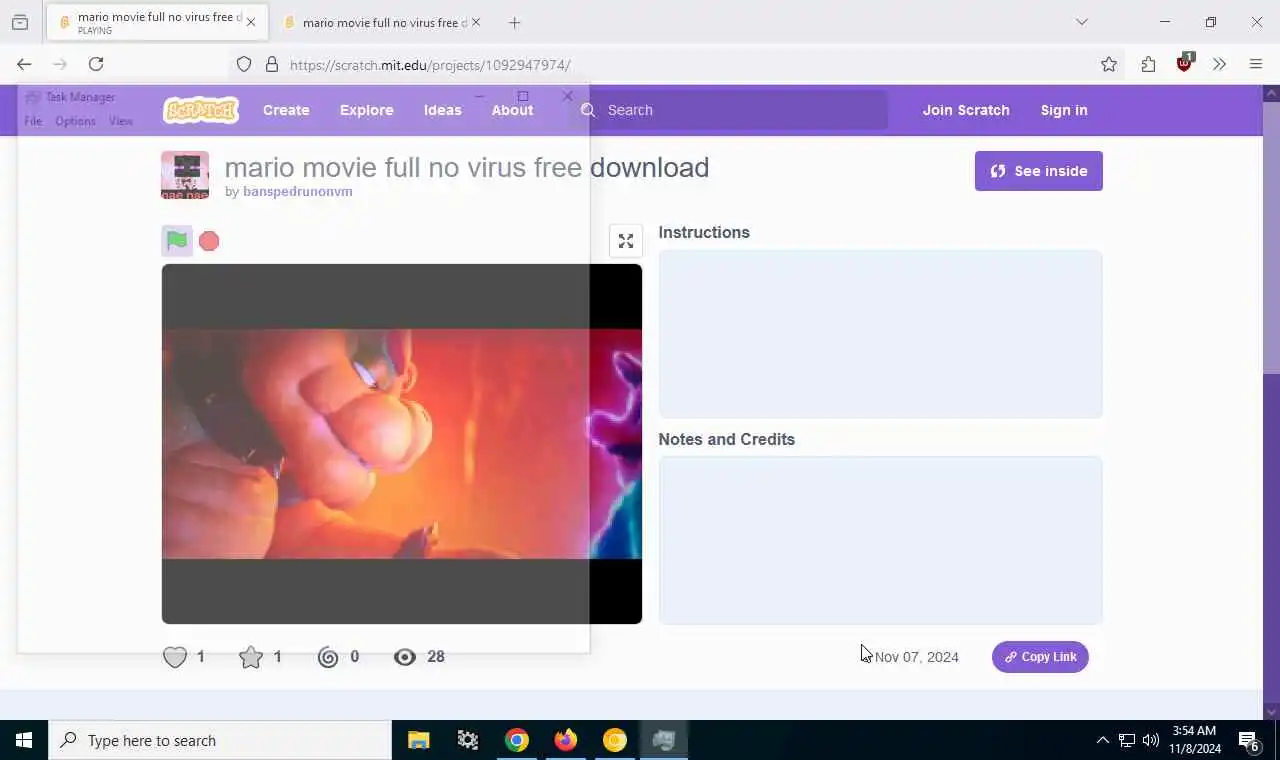Open the Explore page in Scratch navigation
Image resolution: width=1280 pixels, height=760 pixels.
pos(367,110)
